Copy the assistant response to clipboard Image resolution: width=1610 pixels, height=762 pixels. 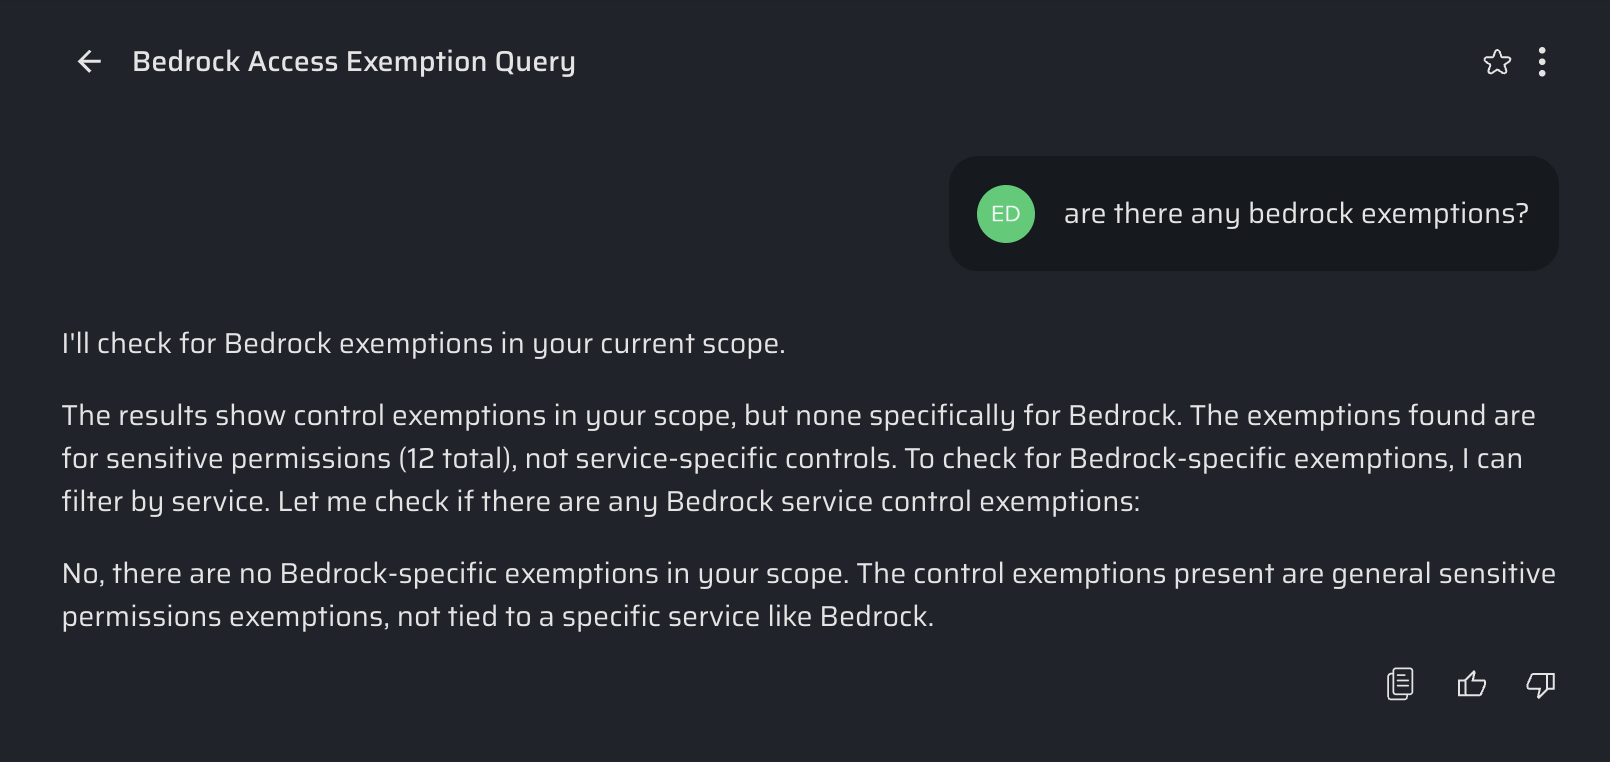pos(1400,684)
